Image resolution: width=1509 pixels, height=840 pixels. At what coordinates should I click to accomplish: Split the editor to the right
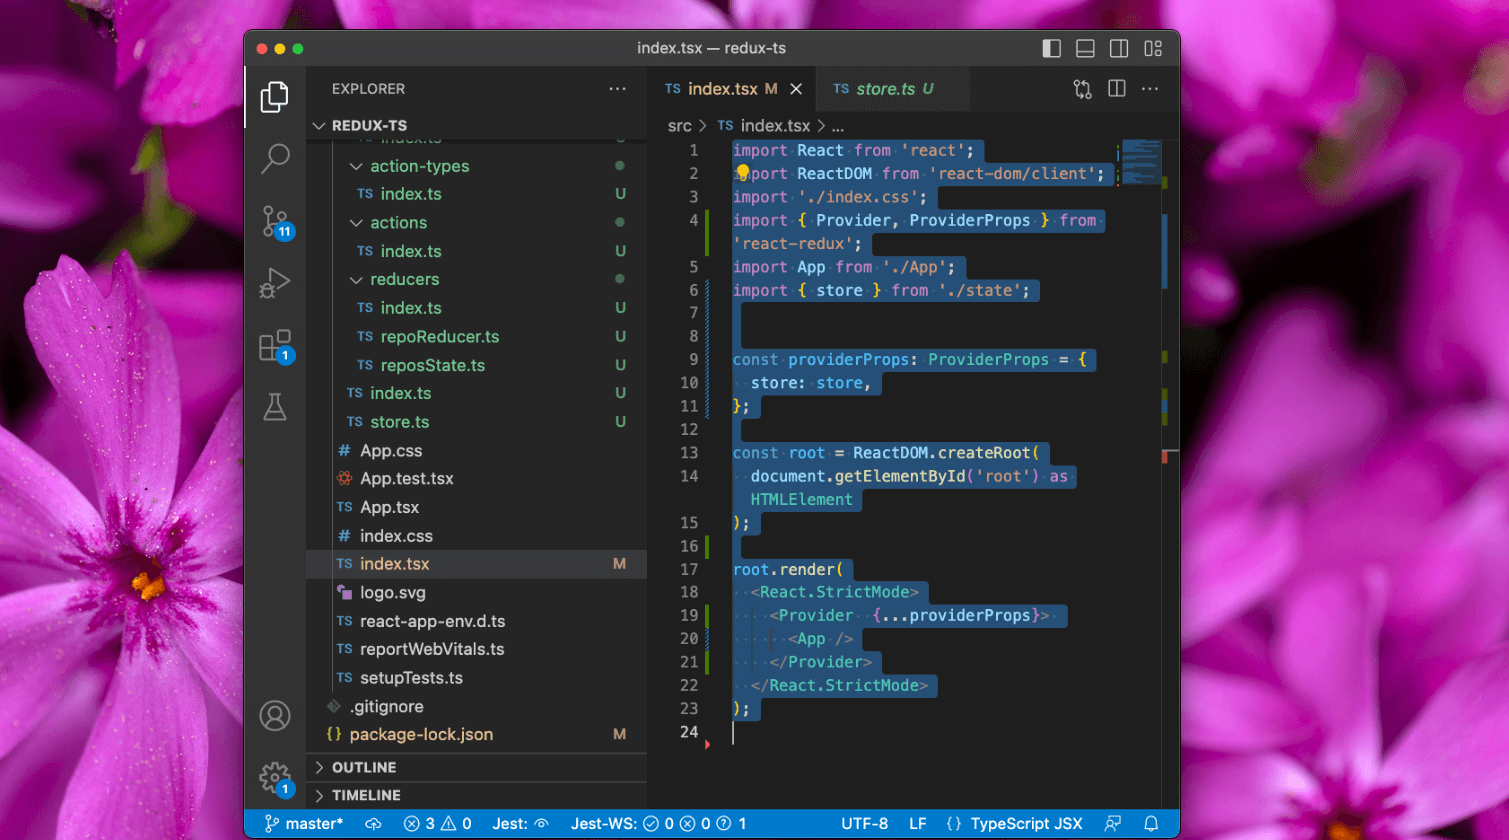(1117, 89)
